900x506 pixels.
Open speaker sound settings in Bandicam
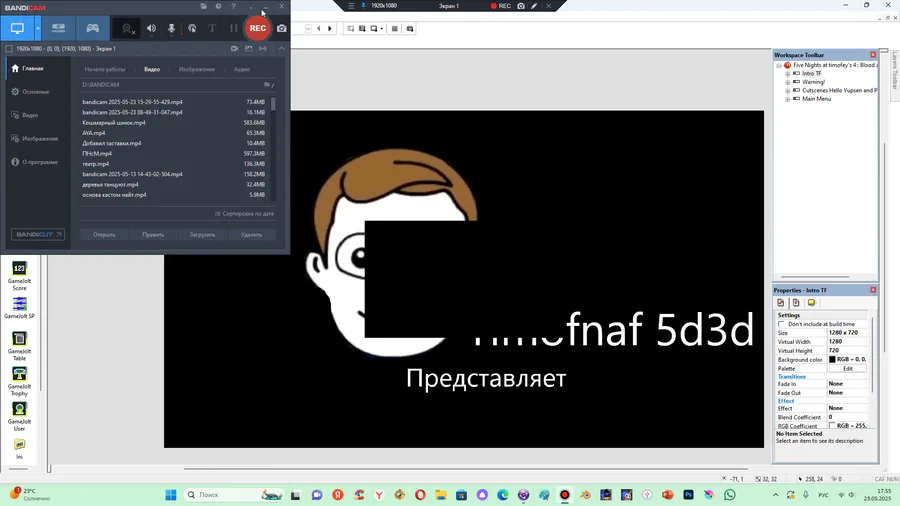[151, 28]
